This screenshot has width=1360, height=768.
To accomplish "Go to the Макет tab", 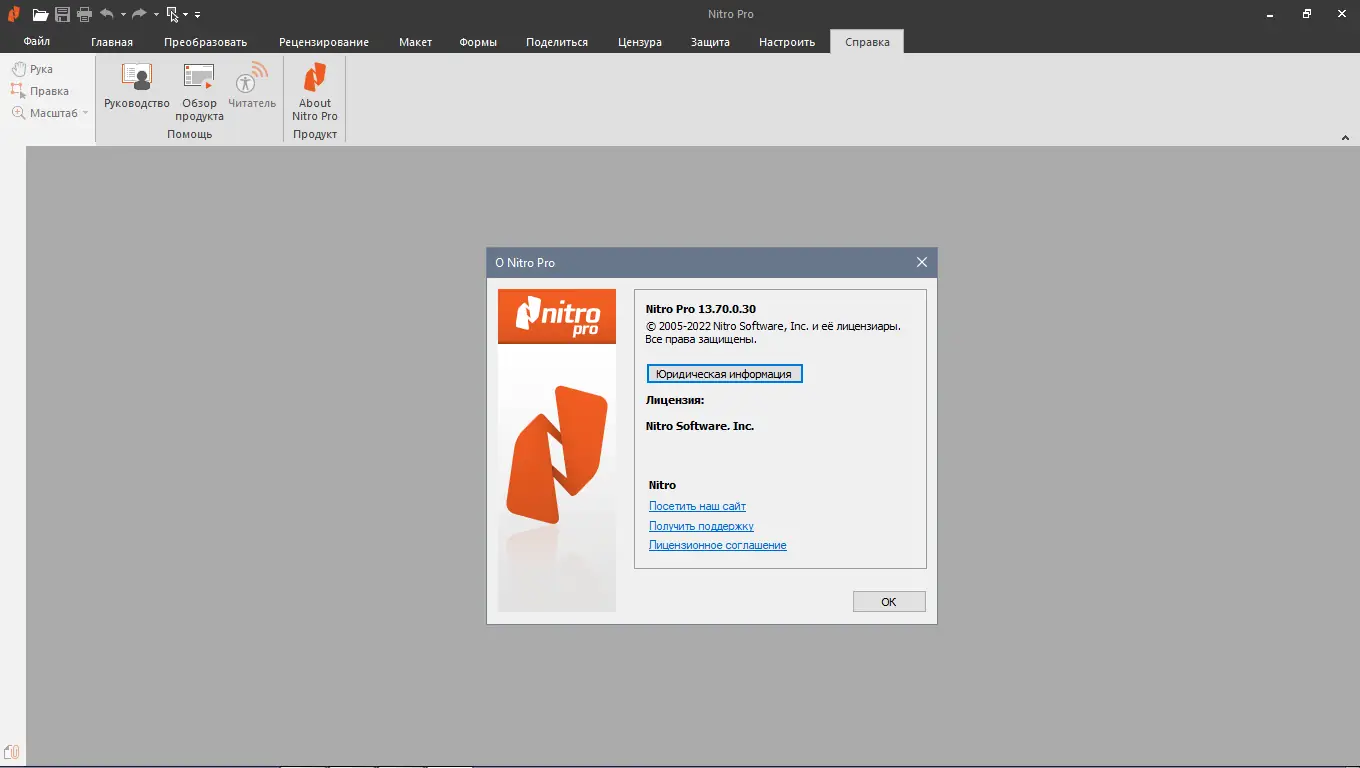I will [415, 42].
